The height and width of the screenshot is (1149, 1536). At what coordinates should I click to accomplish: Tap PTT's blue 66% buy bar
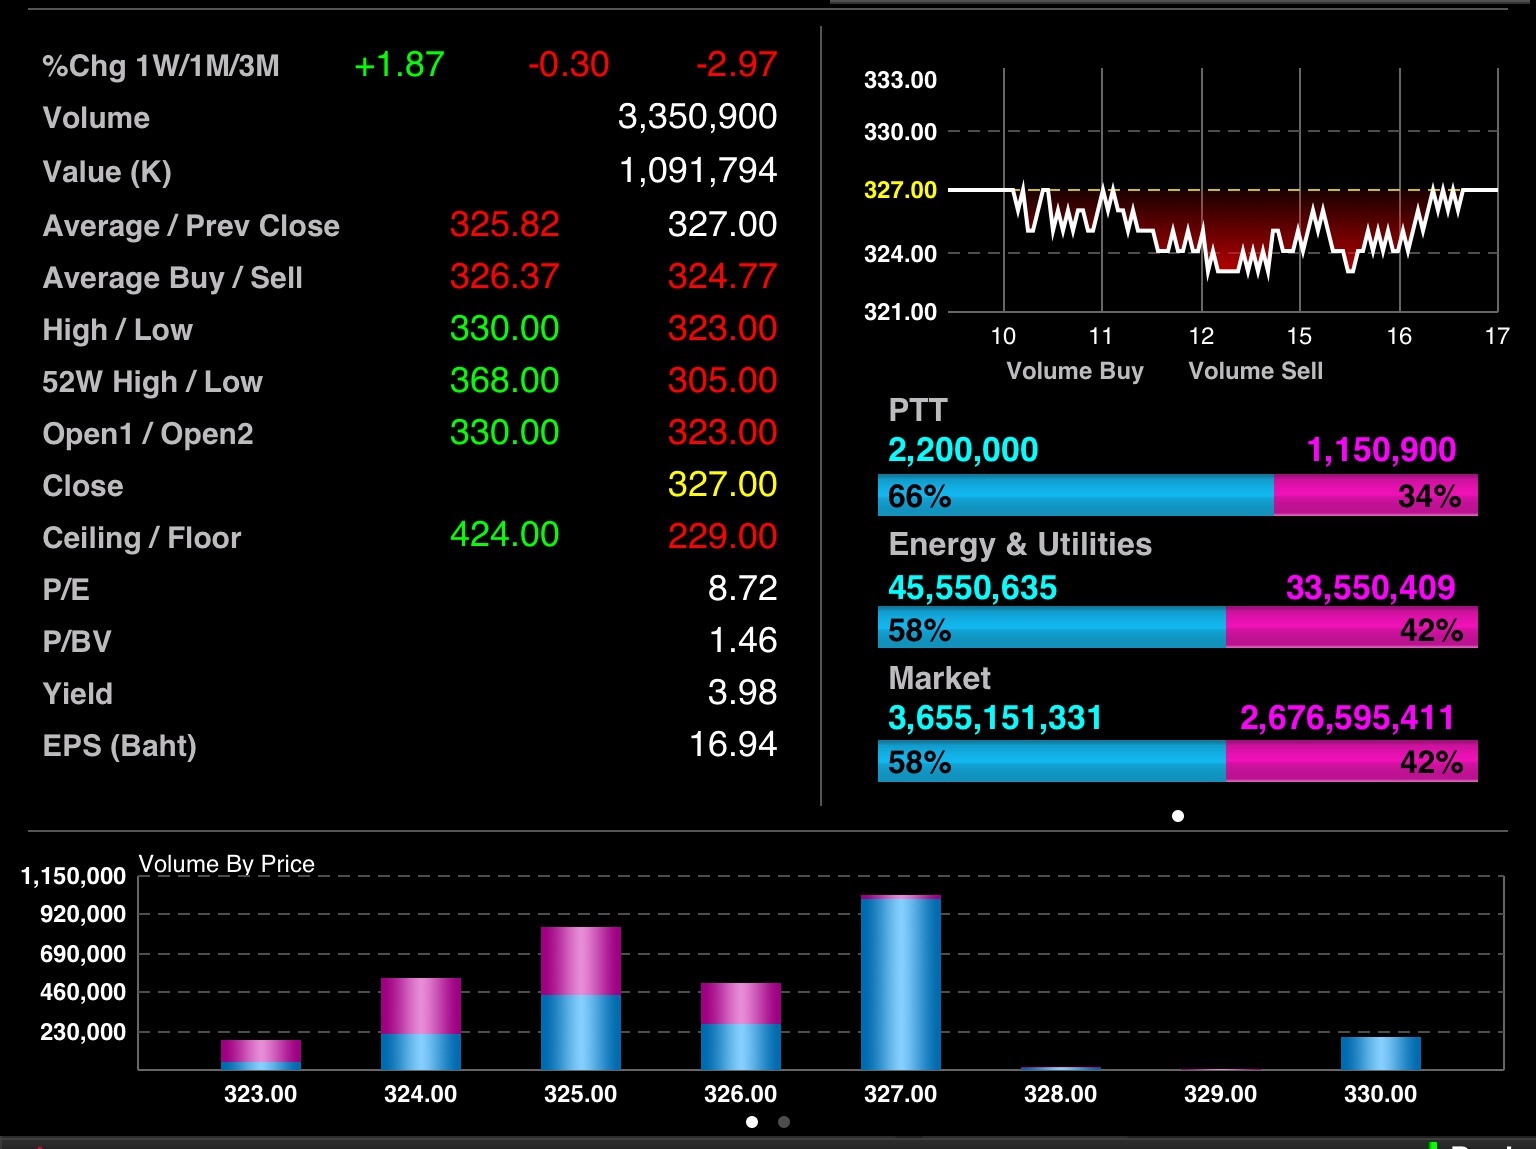1075,496
